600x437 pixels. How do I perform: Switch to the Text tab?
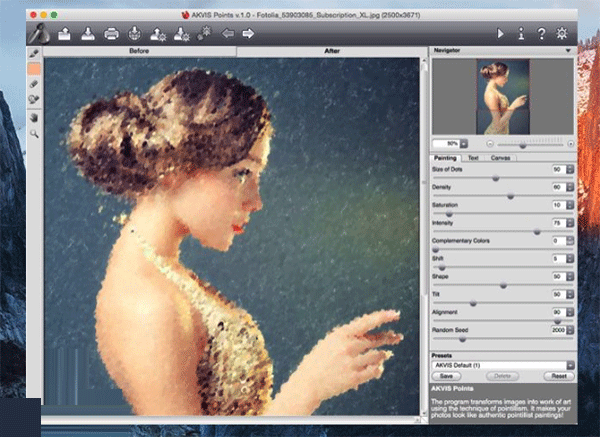(472, 158)
